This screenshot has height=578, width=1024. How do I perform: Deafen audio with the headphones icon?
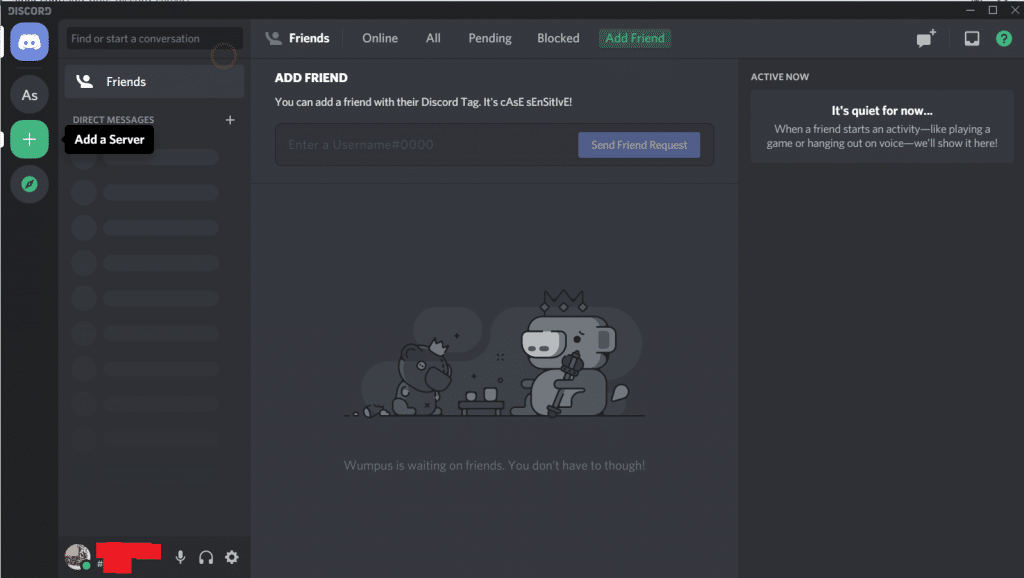205,557
